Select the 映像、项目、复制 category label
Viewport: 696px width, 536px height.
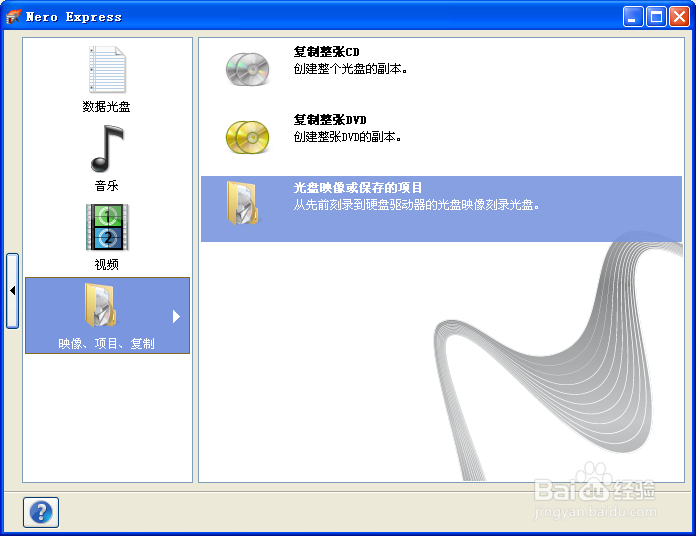107,343
